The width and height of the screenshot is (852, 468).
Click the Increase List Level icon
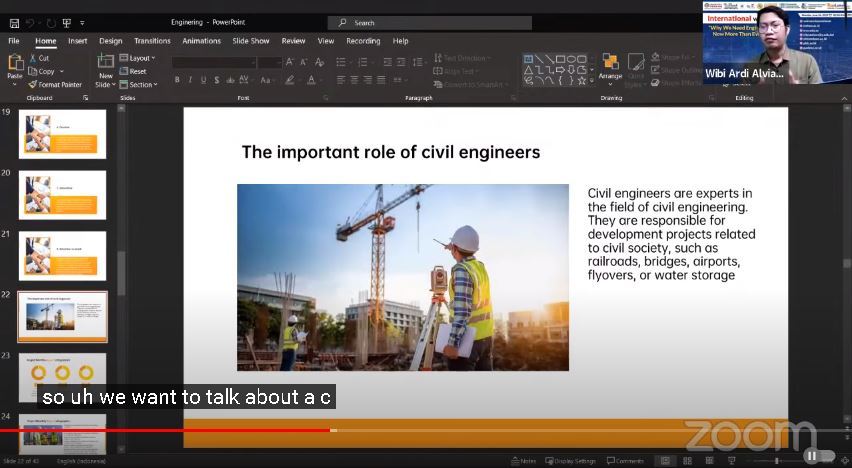click(x=402, y=63)
